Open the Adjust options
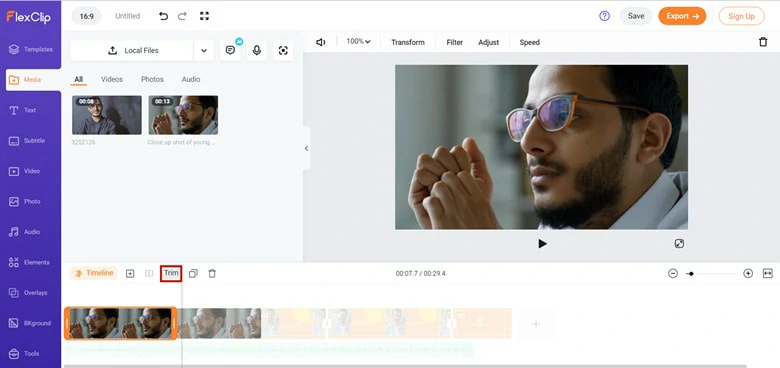The height and width of the screenshot is (368, 780). click(488, 42)
